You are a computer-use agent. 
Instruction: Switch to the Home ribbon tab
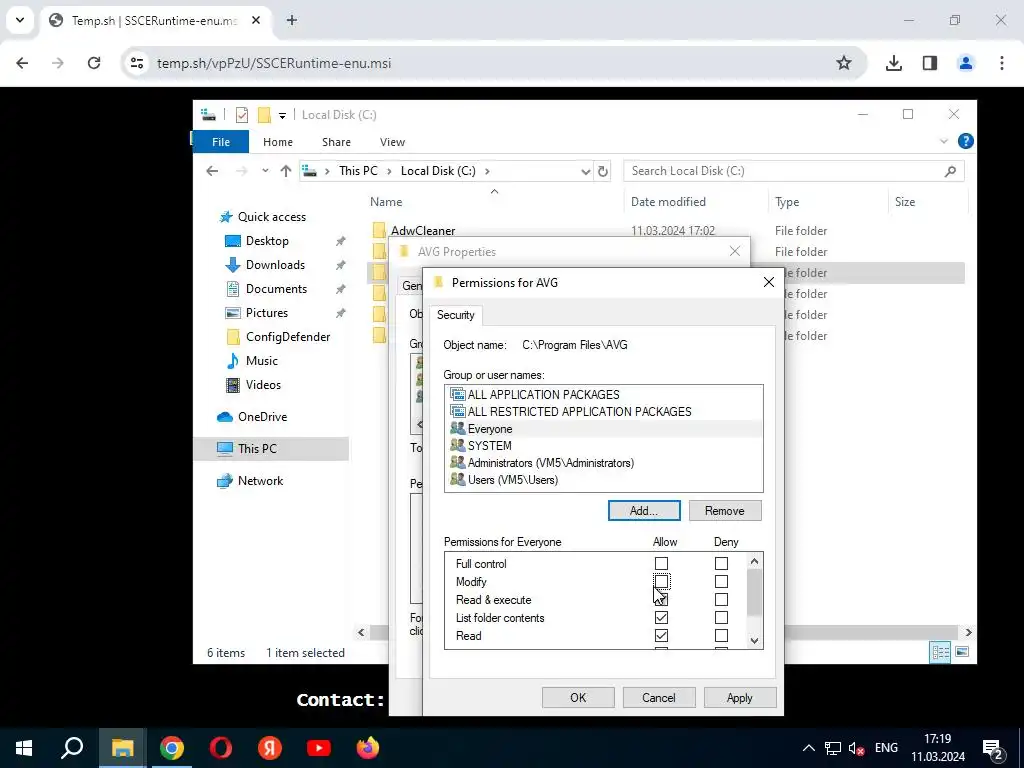tap(278, 142)
